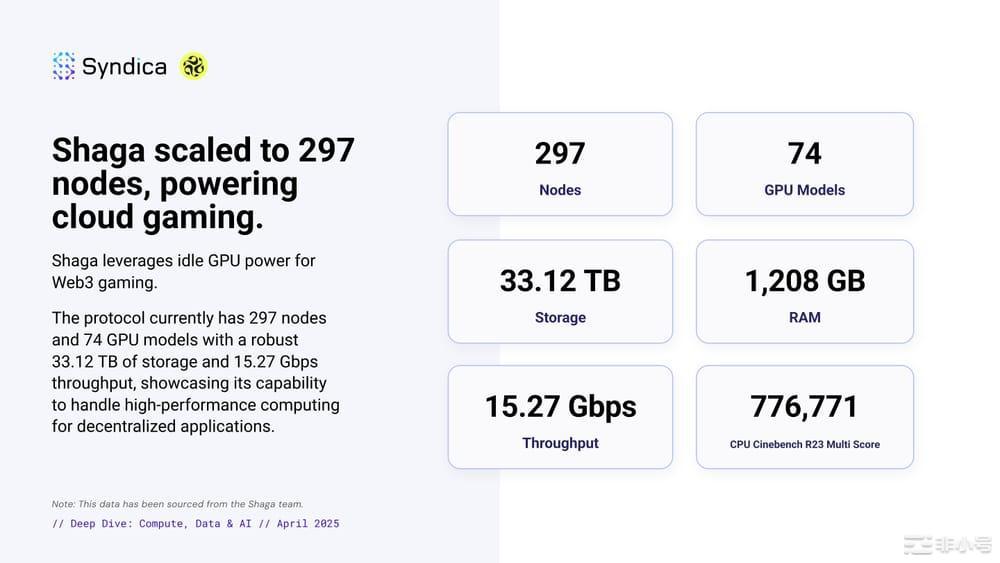The image size is (1000, 563).
Task: Select the Syndica wordmark text
Action: [x=124, y=67]
